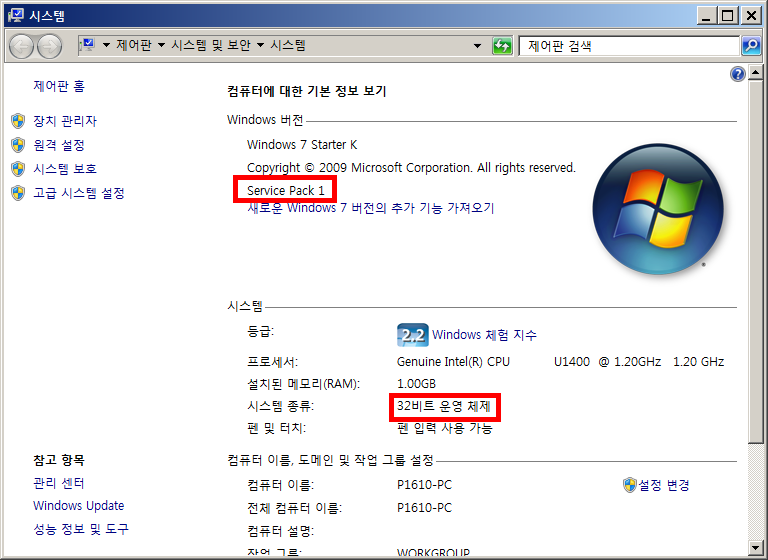The width and height of the screenshot is (768, 560).
Task: Click the computer icon in address bar
Action: click(88, 46)
